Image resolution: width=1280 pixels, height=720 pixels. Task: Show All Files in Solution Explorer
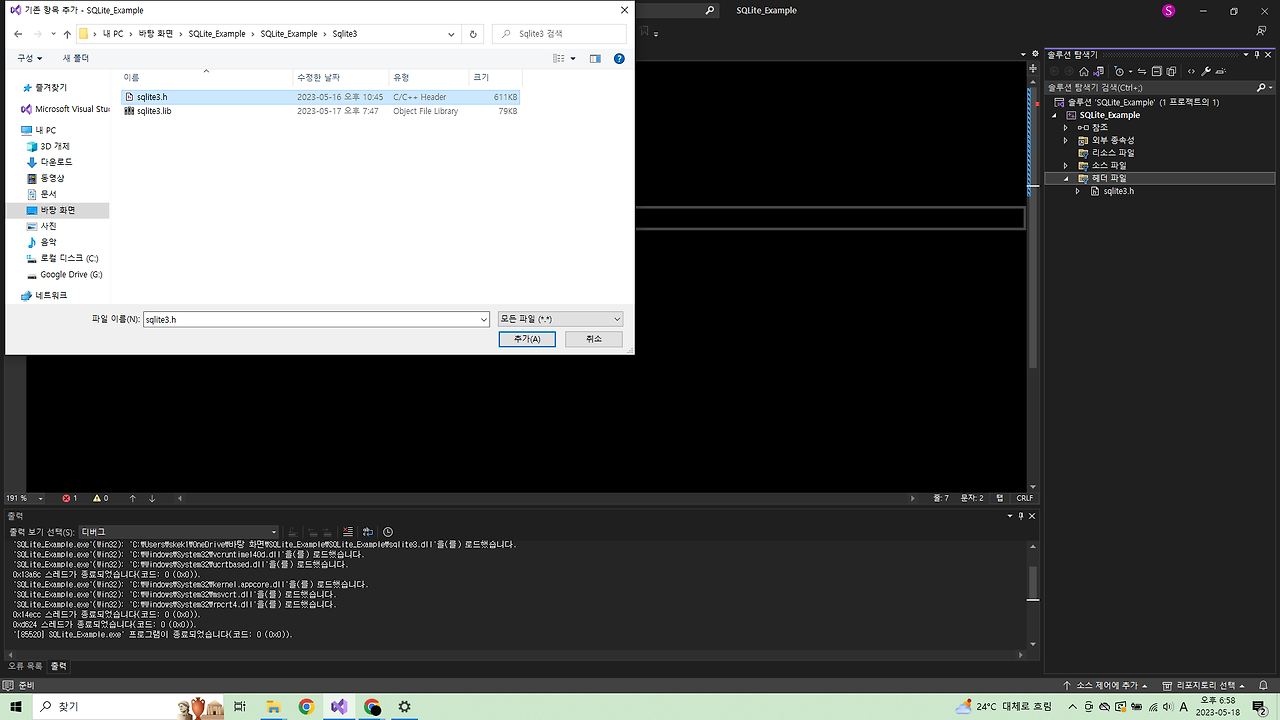(1171, 71)
